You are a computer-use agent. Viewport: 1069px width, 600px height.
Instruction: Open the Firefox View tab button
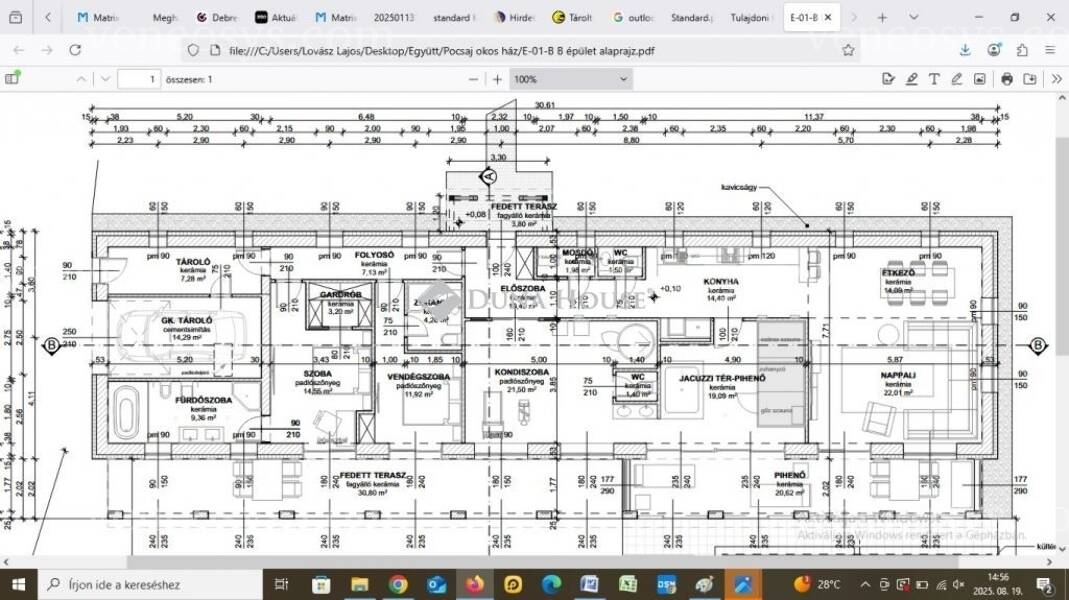point(15,18)
